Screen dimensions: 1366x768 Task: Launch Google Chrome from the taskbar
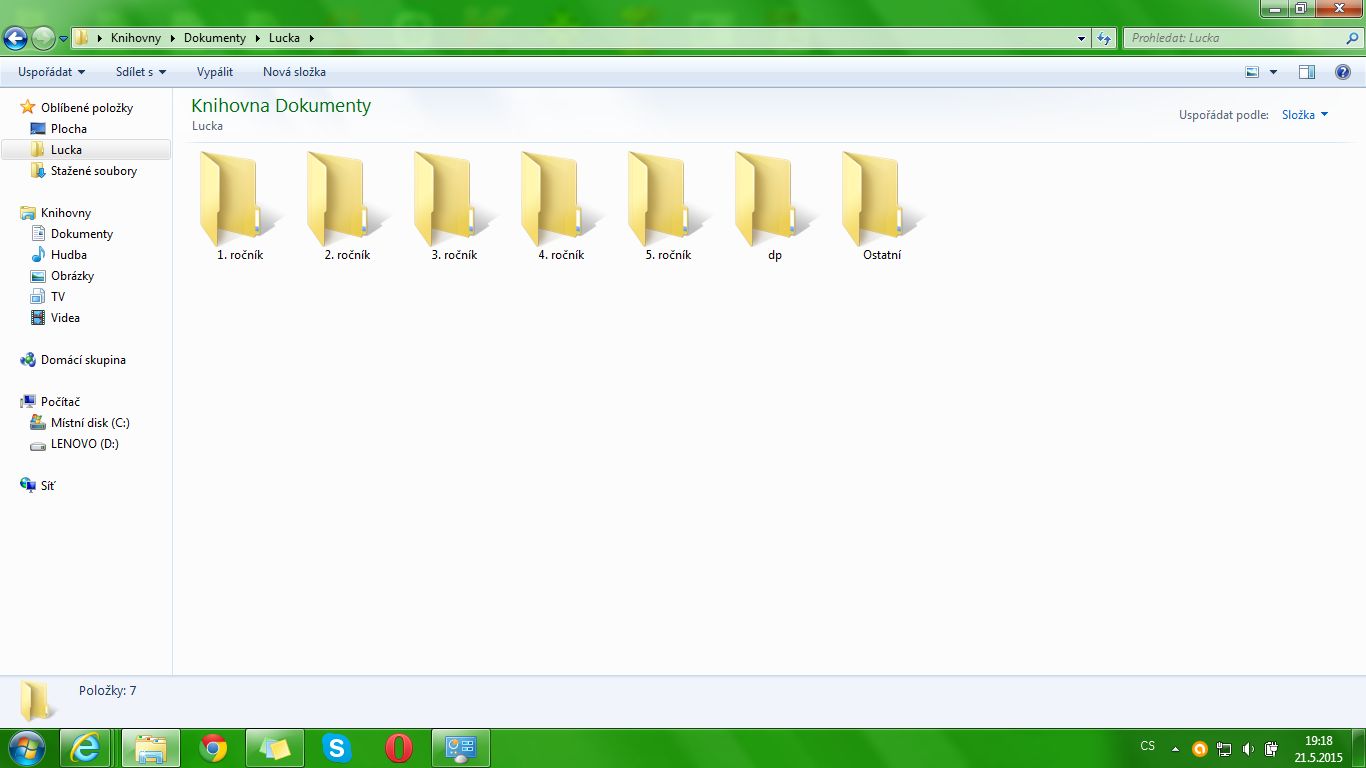click(x=212, y=748)
